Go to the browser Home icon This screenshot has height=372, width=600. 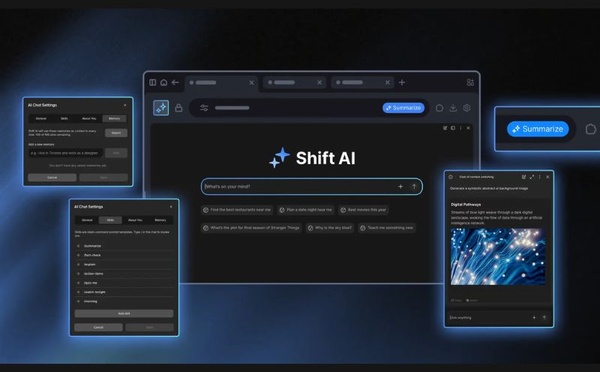(x=164, y=82)
